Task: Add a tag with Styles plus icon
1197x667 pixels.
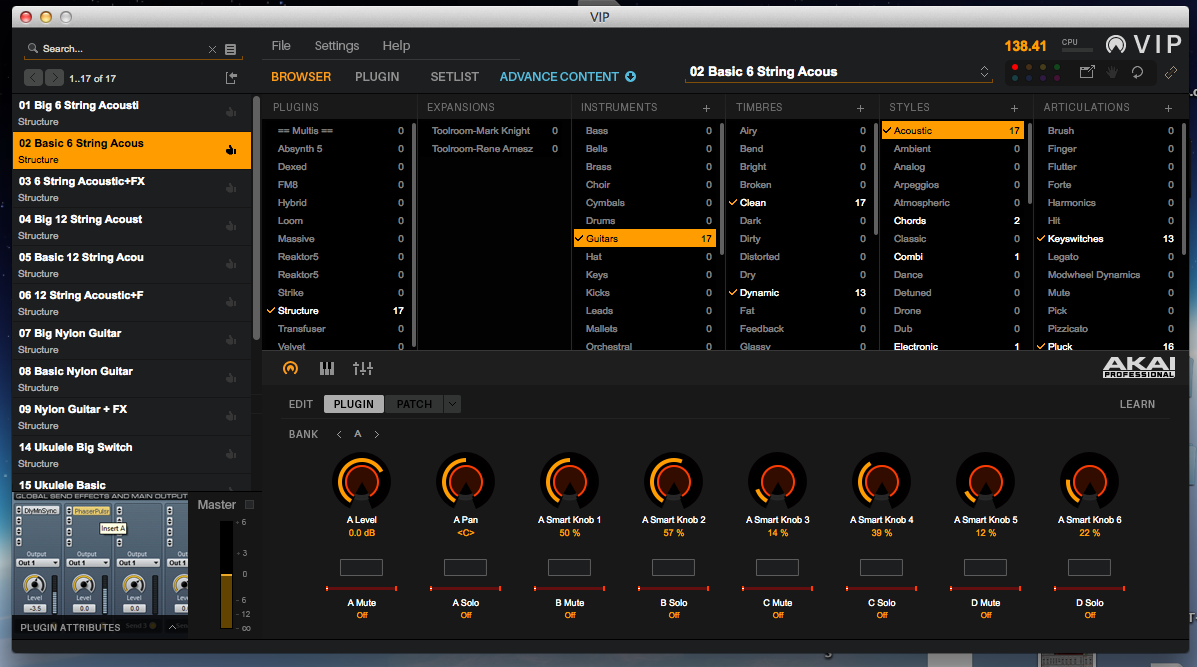Action: coord(1015,108)
